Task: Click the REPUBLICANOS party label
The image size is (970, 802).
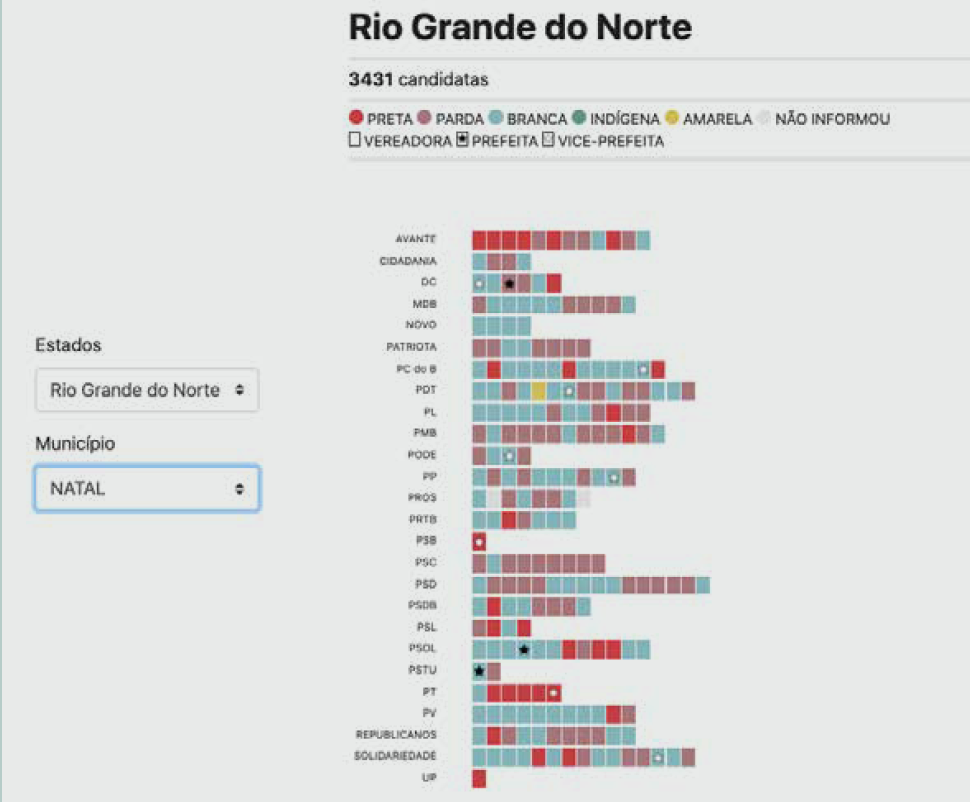Action: coord(396,735)
